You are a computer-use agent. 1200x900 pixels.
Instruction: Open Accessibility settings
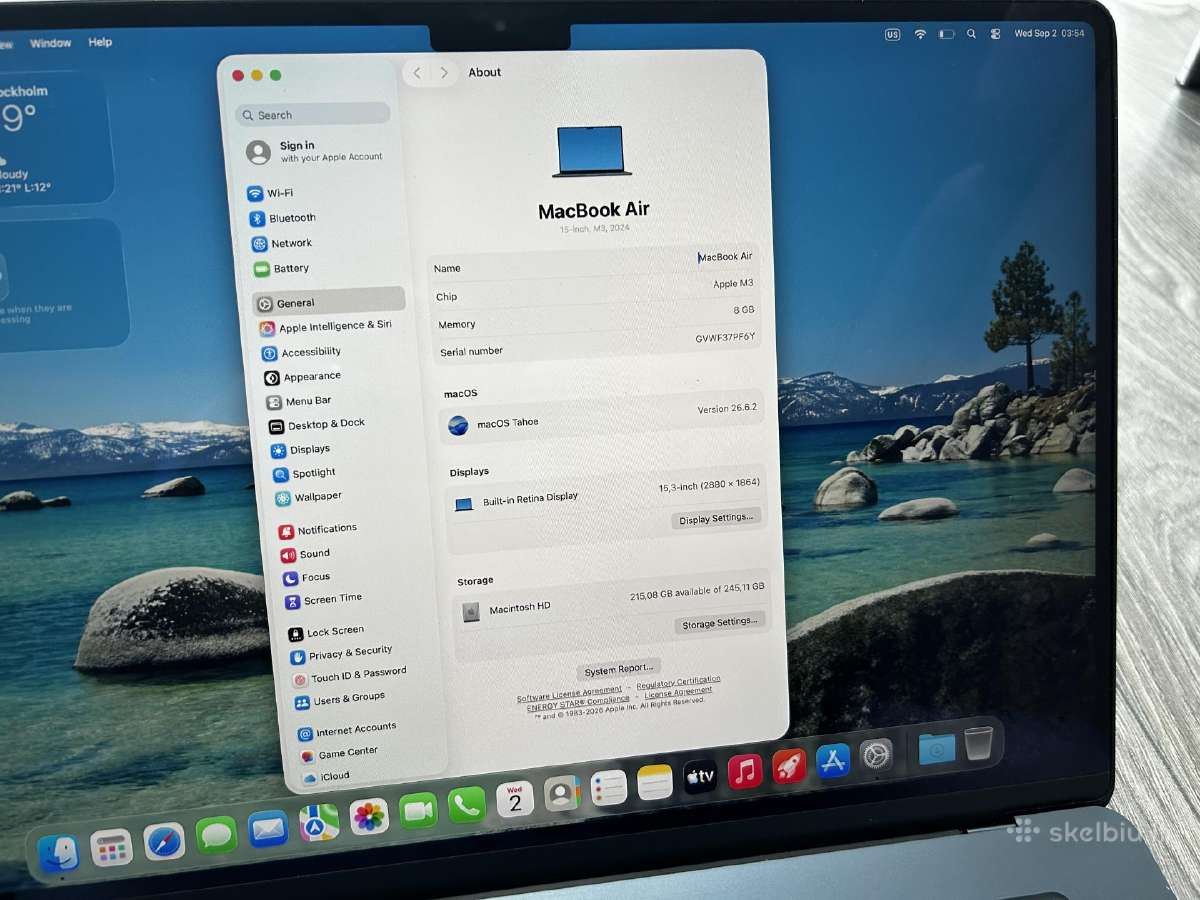click(x=301, y=352)
